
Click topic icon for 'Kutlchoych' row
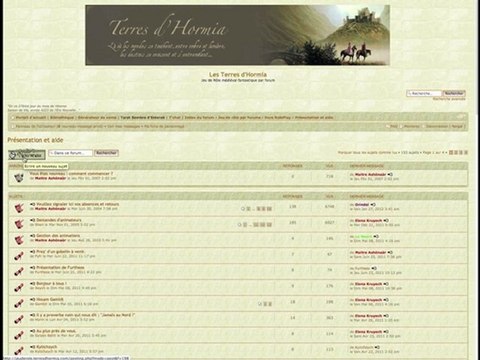coord(19,351)
